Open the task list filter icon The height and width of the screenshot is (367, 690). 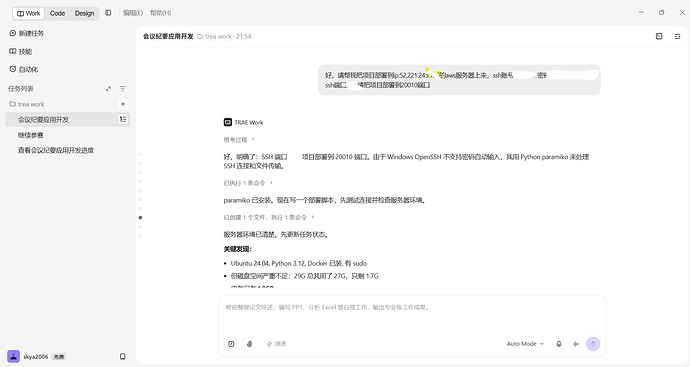[123, 89]
